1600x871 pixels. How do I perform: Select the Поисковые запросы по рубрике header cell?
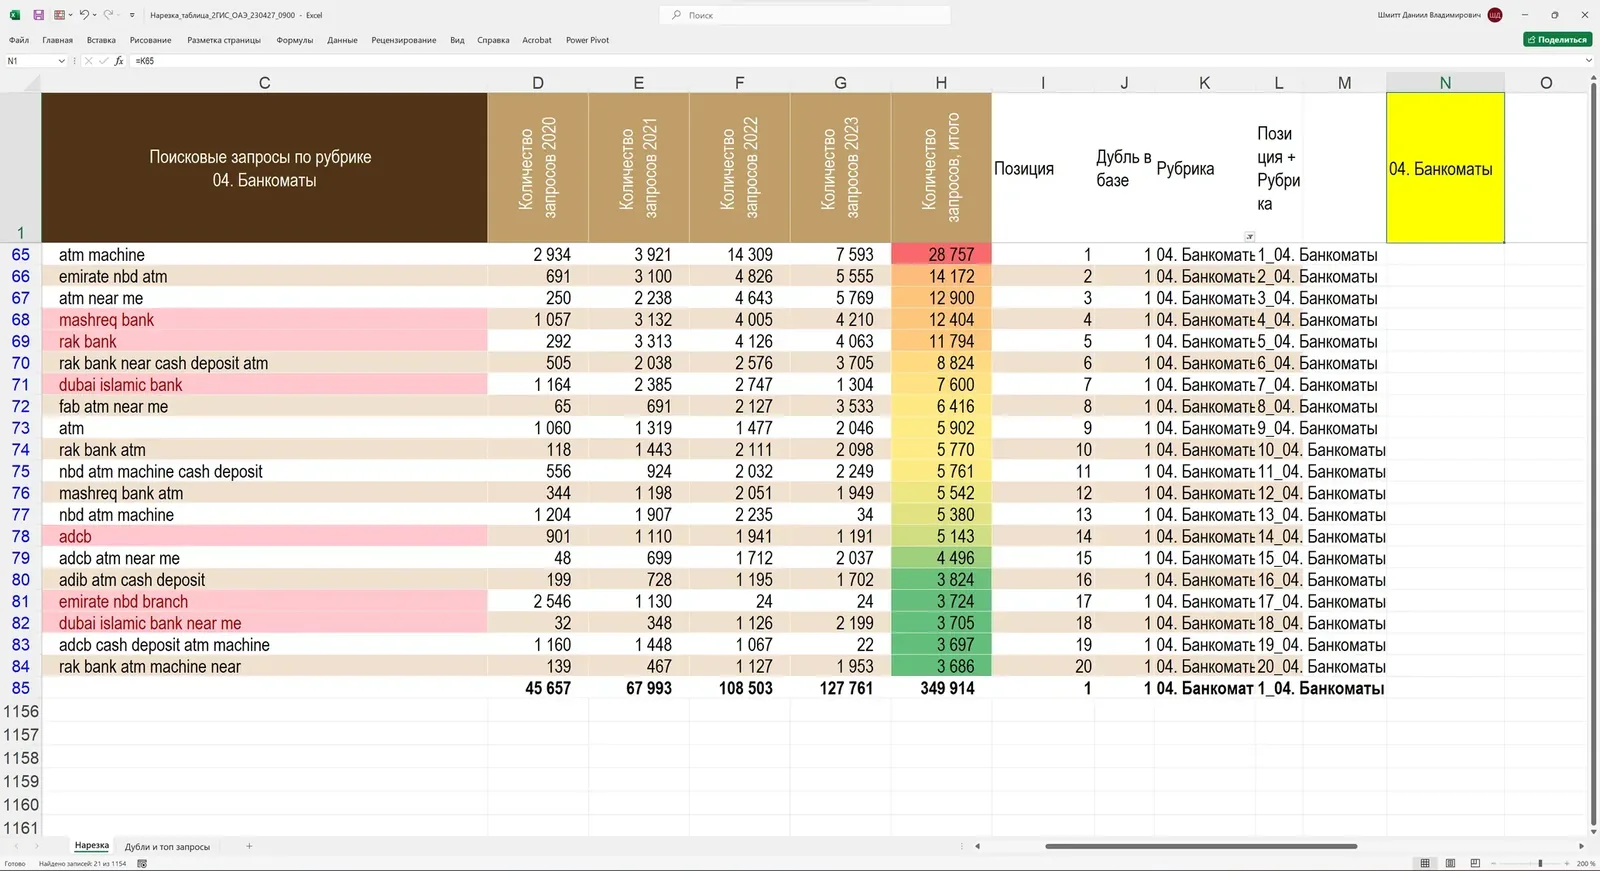[264, 168]
